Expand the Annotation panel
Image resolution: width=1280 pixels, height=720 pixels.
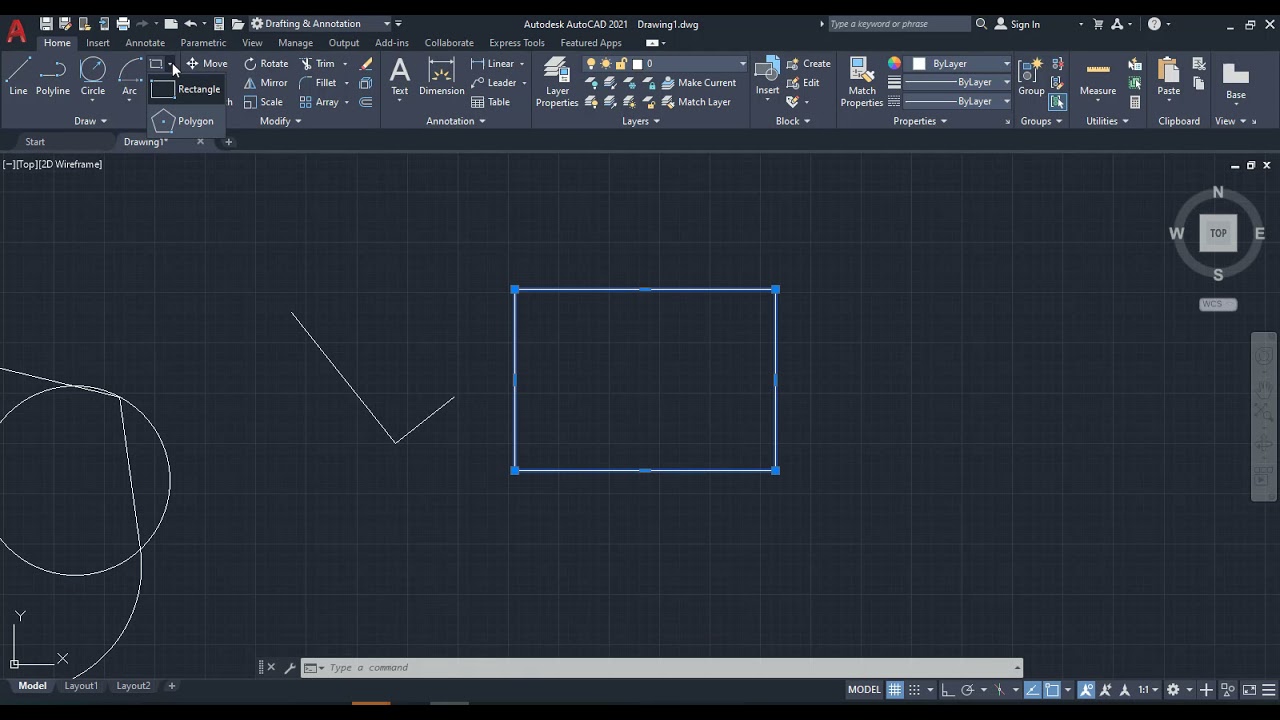[x=456, y=121]
